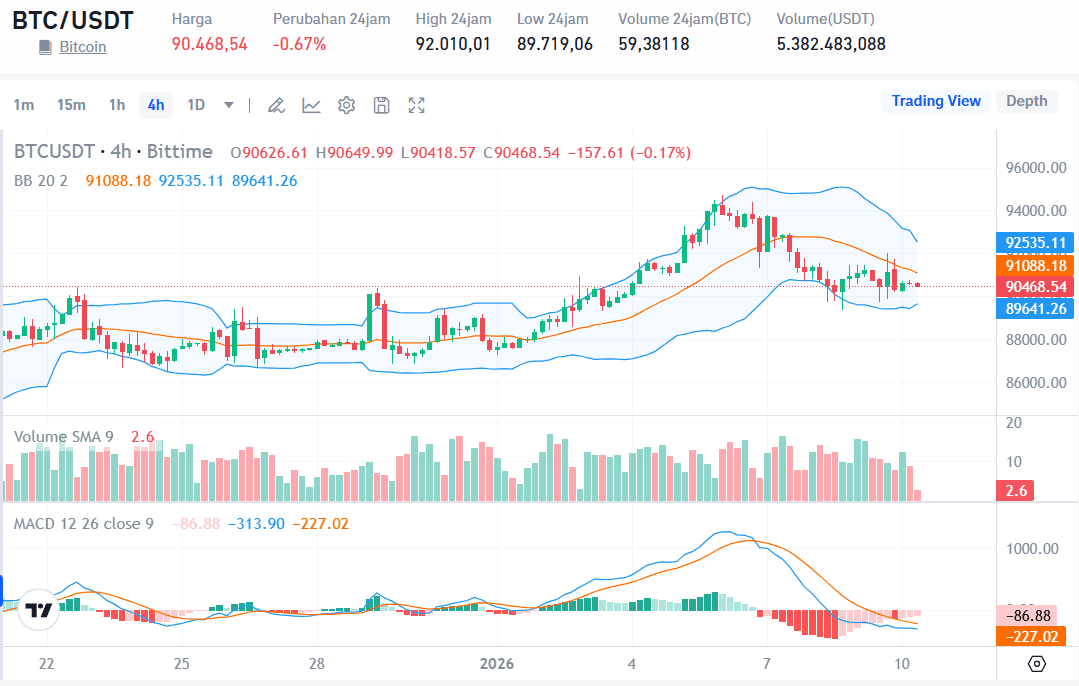This screenshot has width=1079, height=686.
Task: Open chart settings gear icon
Action: [347, 105]
